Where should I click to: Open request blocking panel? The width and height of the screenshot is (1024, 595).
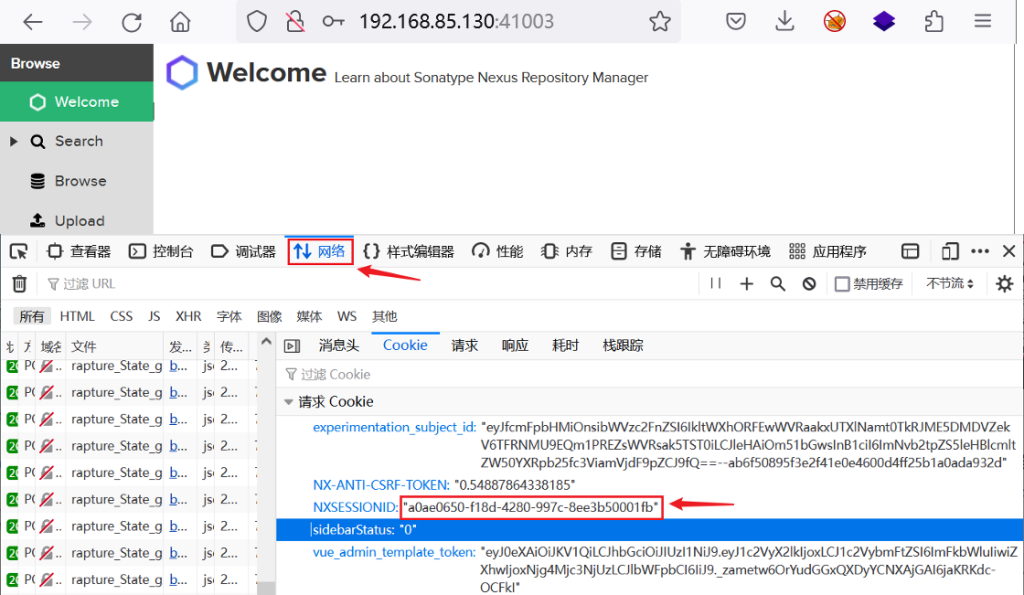click(x=809, y=283)
